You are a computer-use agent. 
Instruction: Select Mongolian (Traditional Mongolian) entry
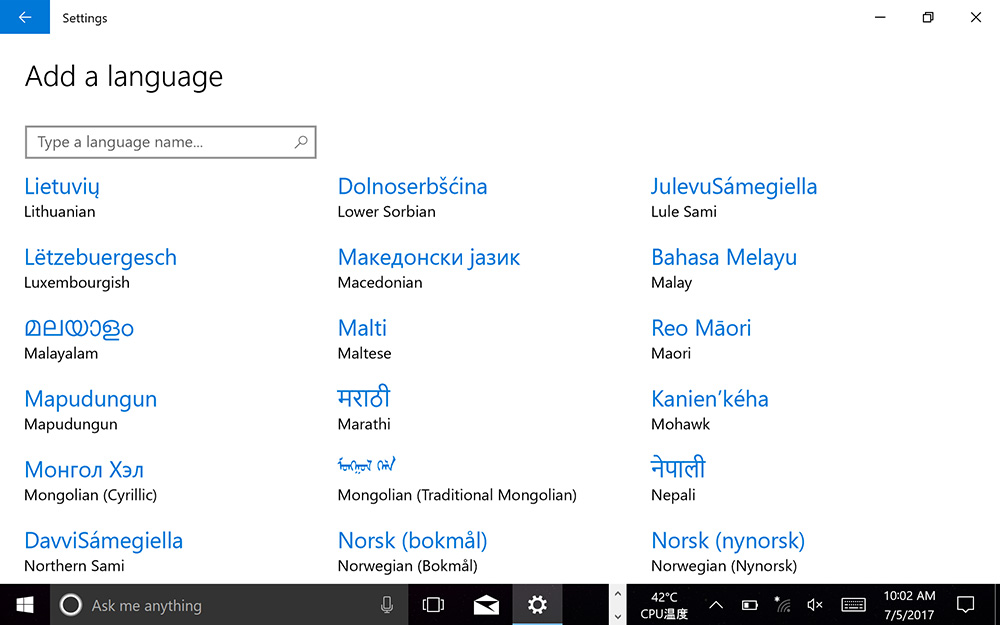coord(457,481)
